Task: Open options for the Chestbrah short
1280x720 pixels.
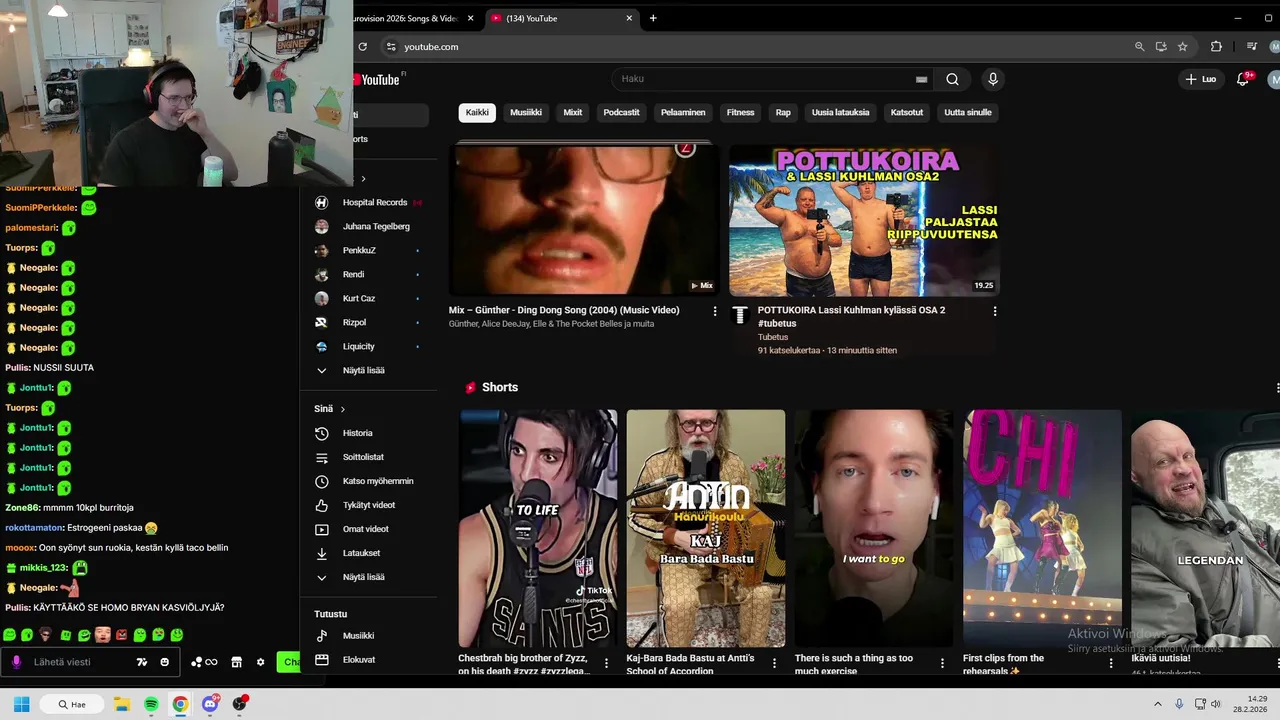Action: coord(606,662)
